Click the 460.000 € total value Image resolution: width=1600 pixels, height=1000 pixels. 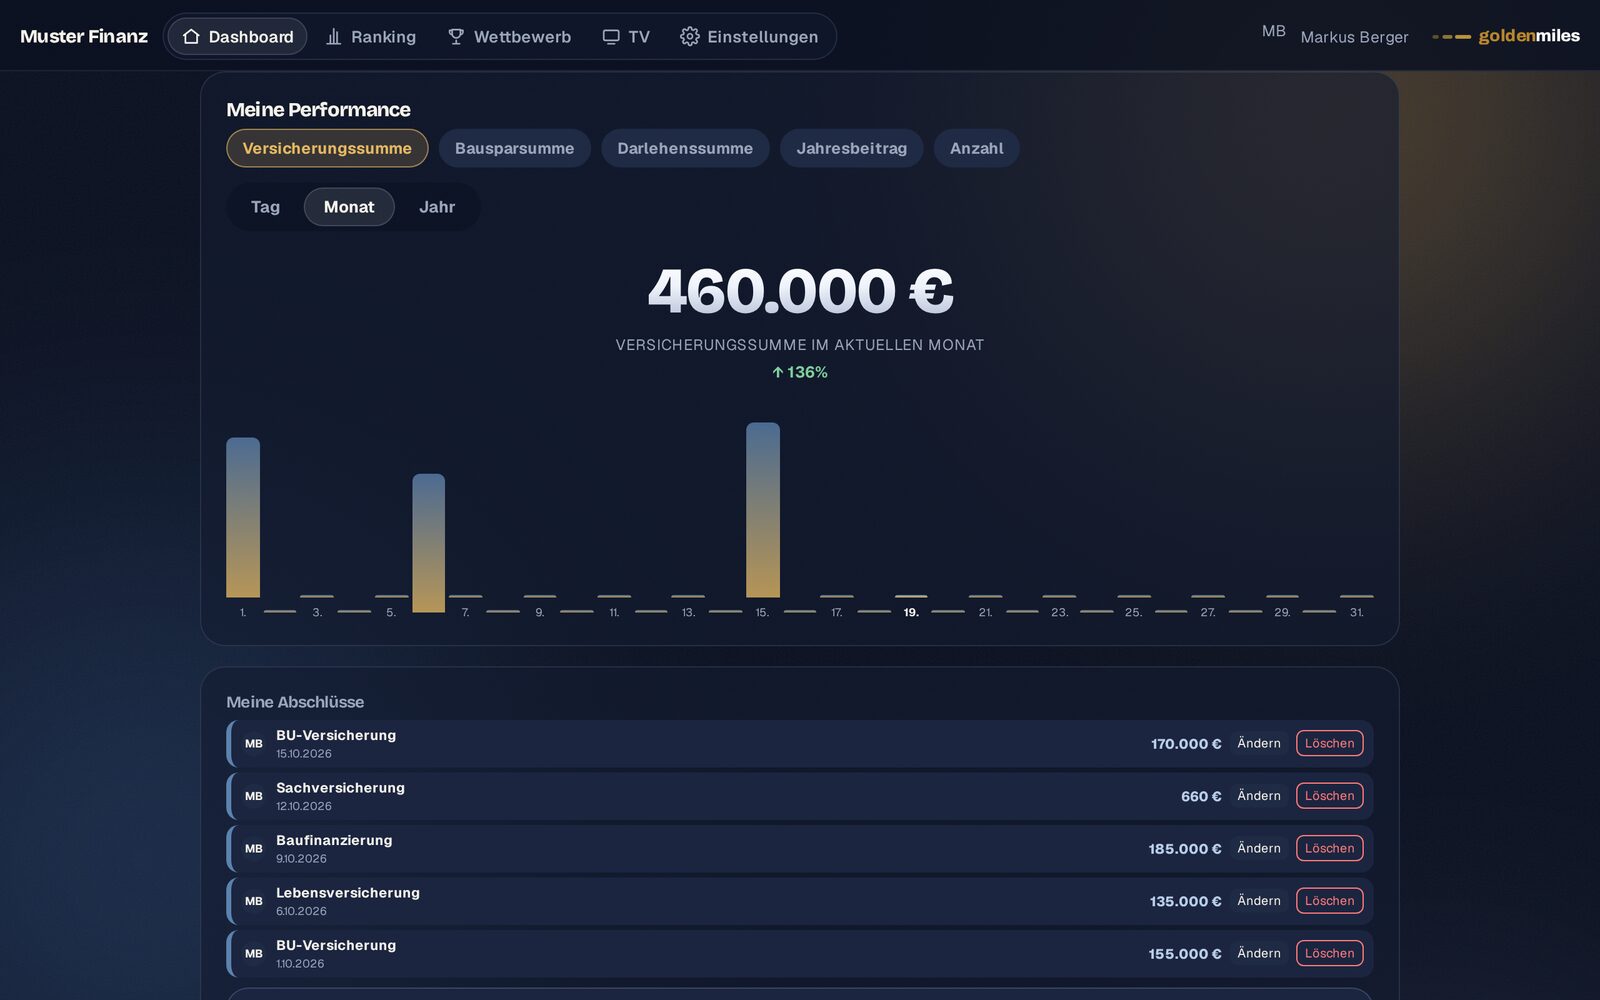[x=800, y=291]
